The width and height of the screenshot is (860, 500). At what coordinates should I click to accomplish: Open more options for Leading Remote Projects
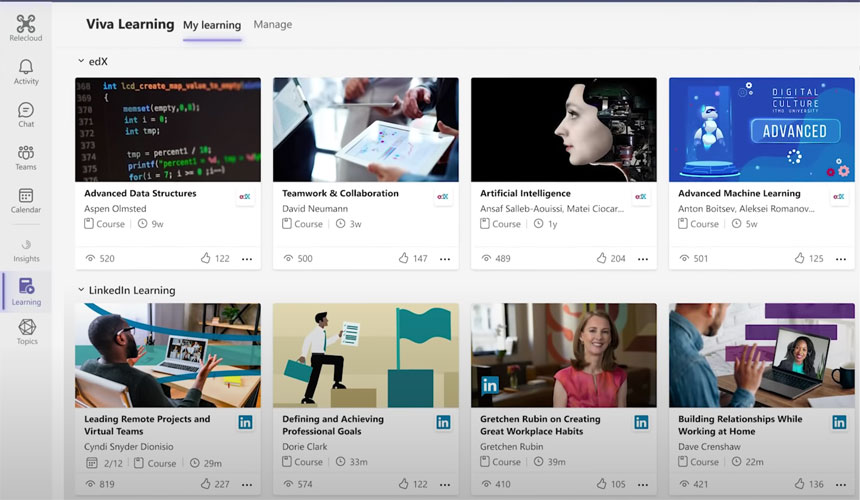(x=247, y=485)
